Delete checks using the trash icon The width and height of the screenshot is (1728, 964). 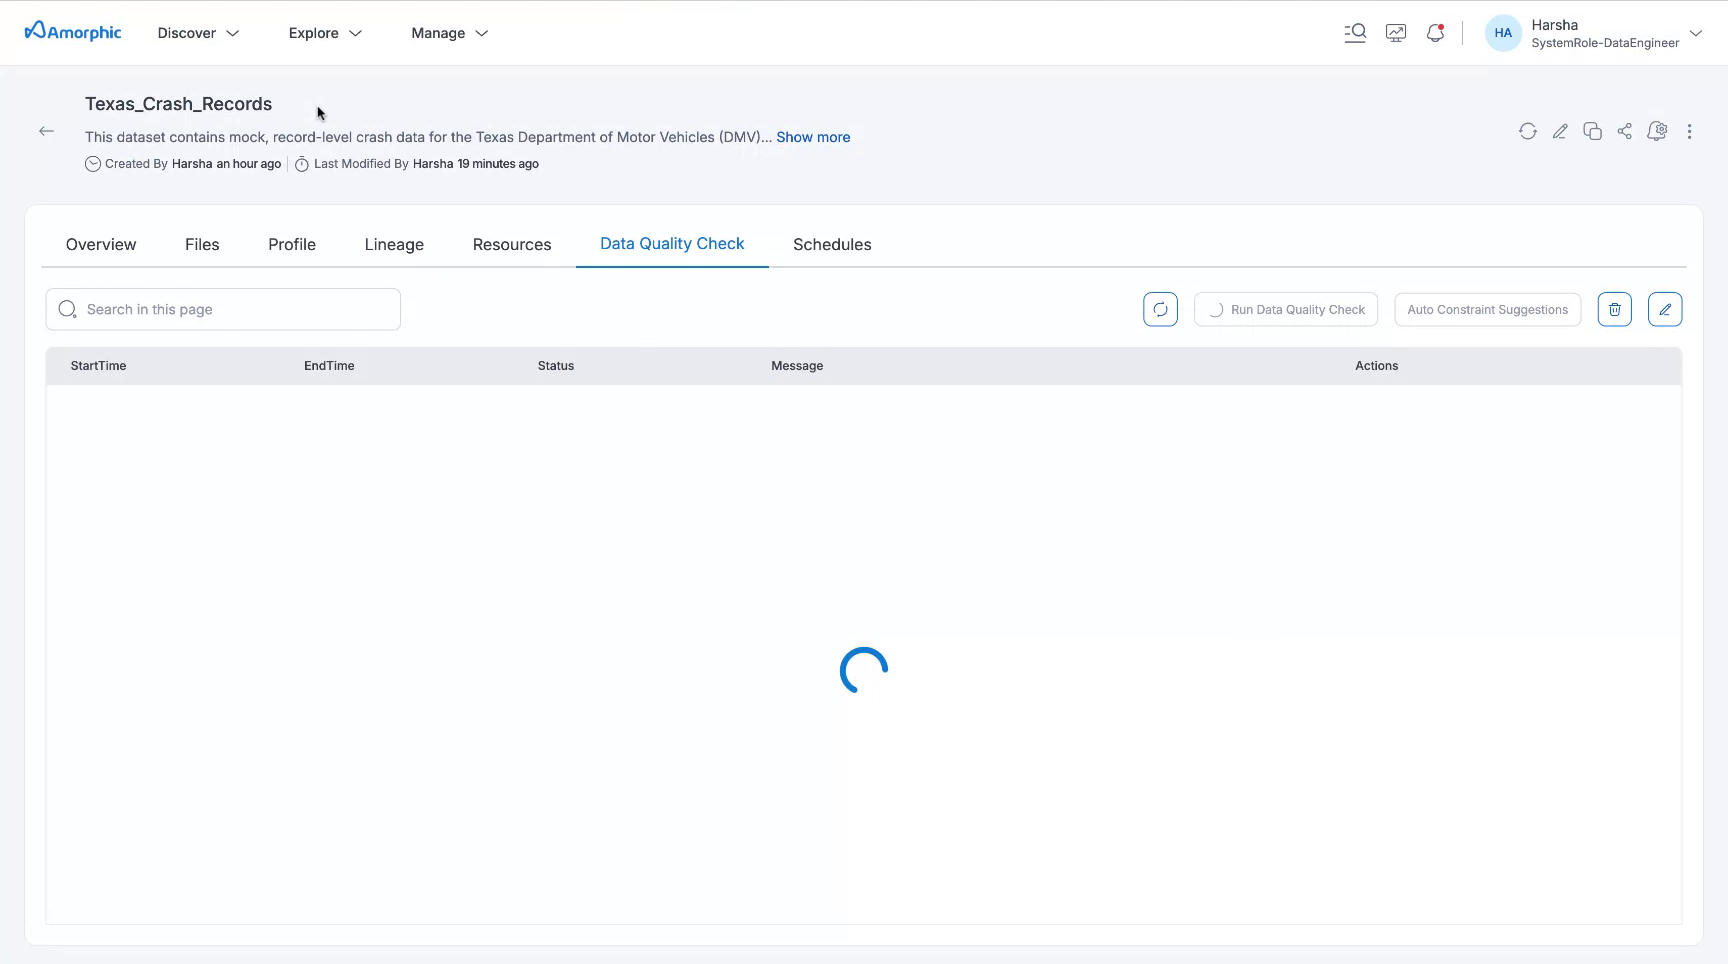[x=1614, y=309]
